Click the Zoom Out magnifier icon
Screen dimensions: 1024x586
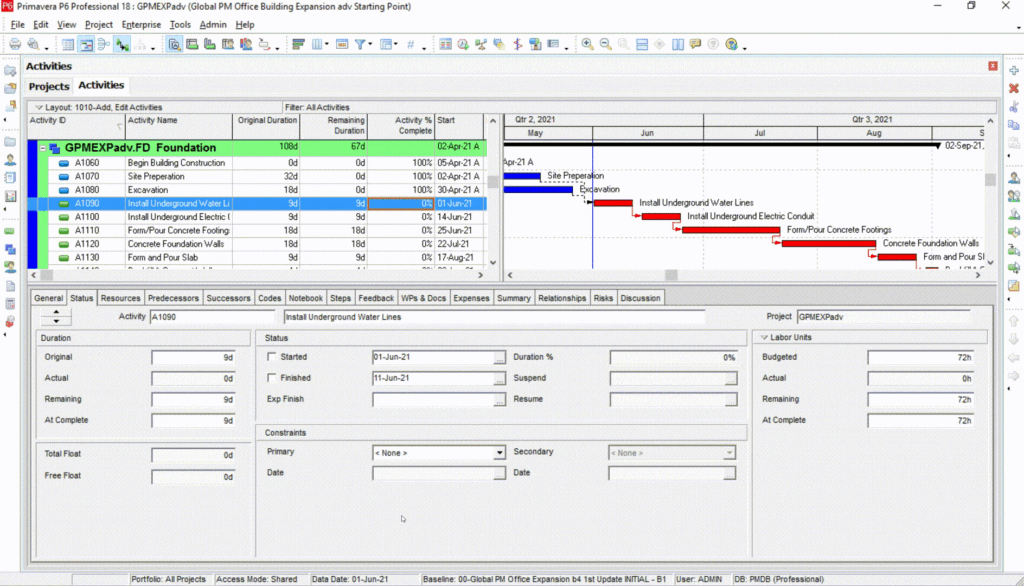coord(605,44)
